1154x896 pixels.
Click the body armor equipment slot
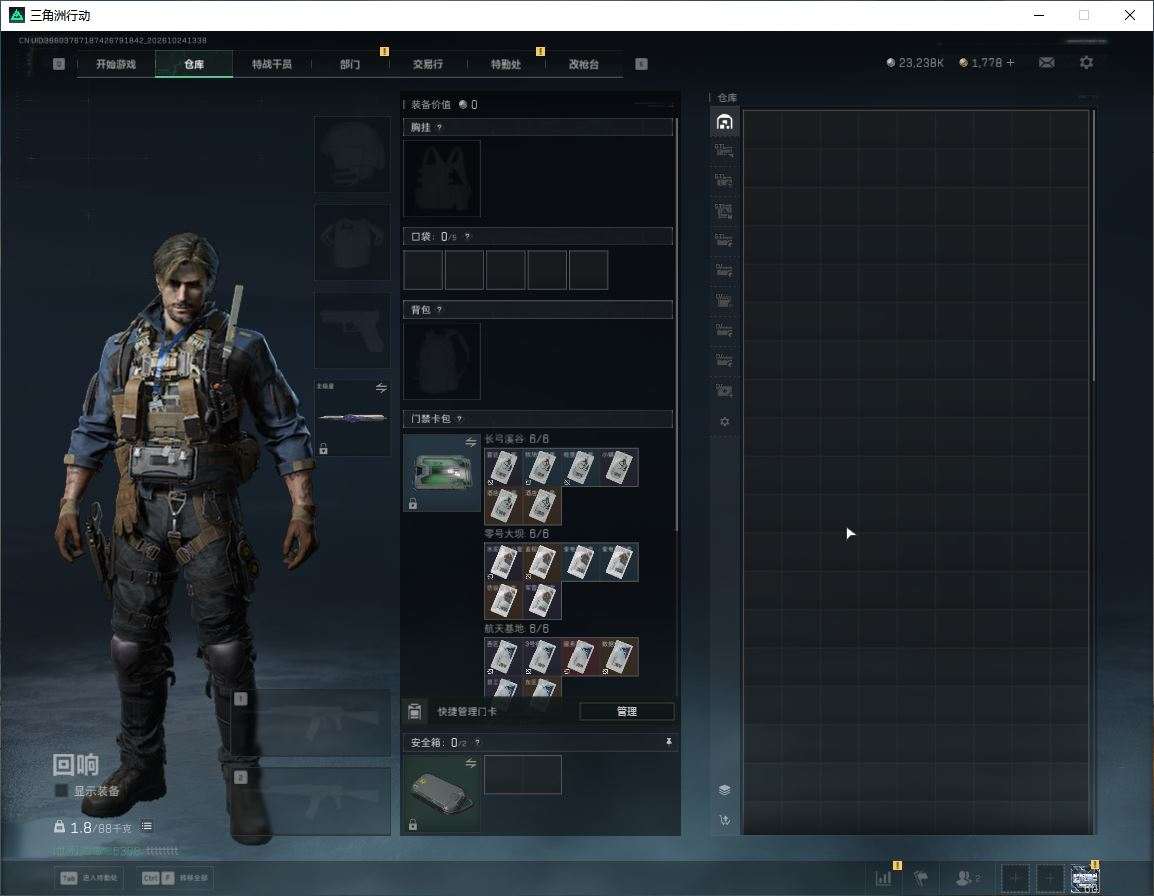[353, 242]
